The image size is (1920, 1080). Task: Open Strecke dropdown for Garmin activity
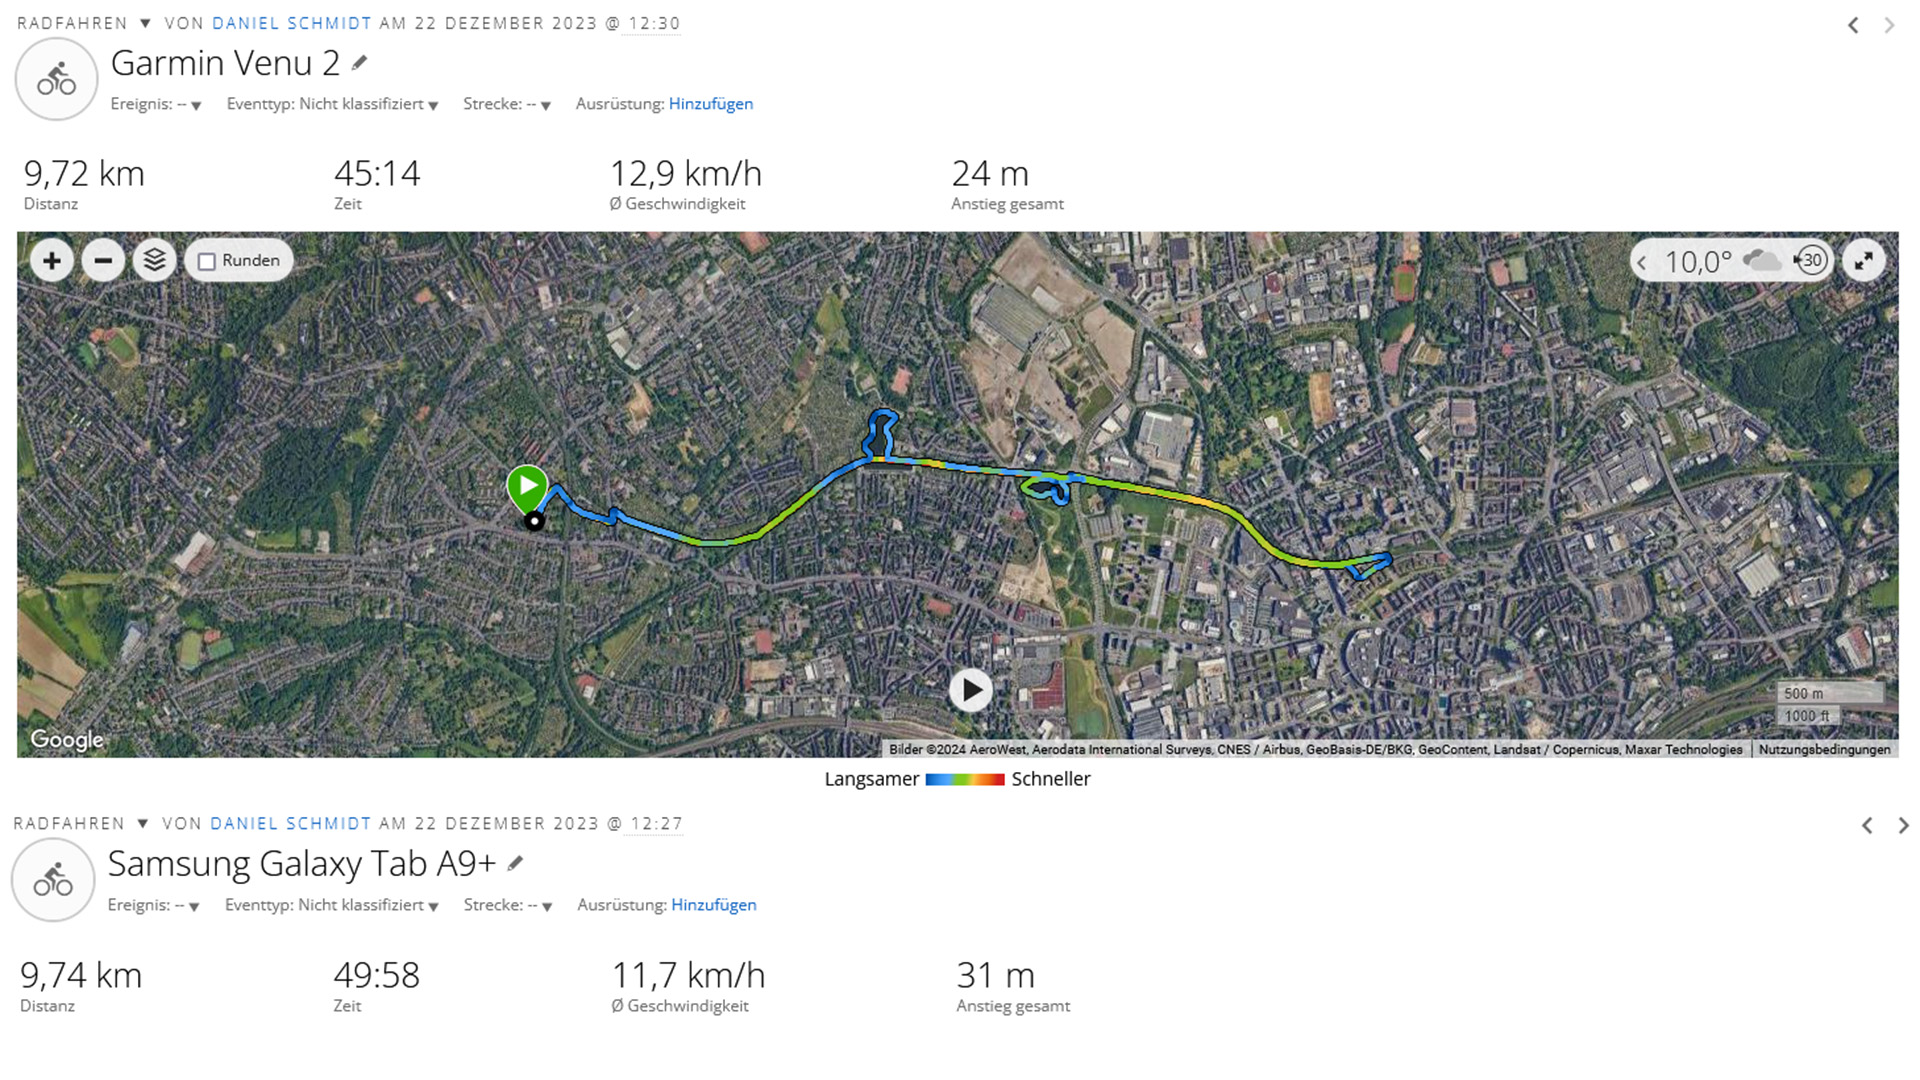click(x=507, y=104)
